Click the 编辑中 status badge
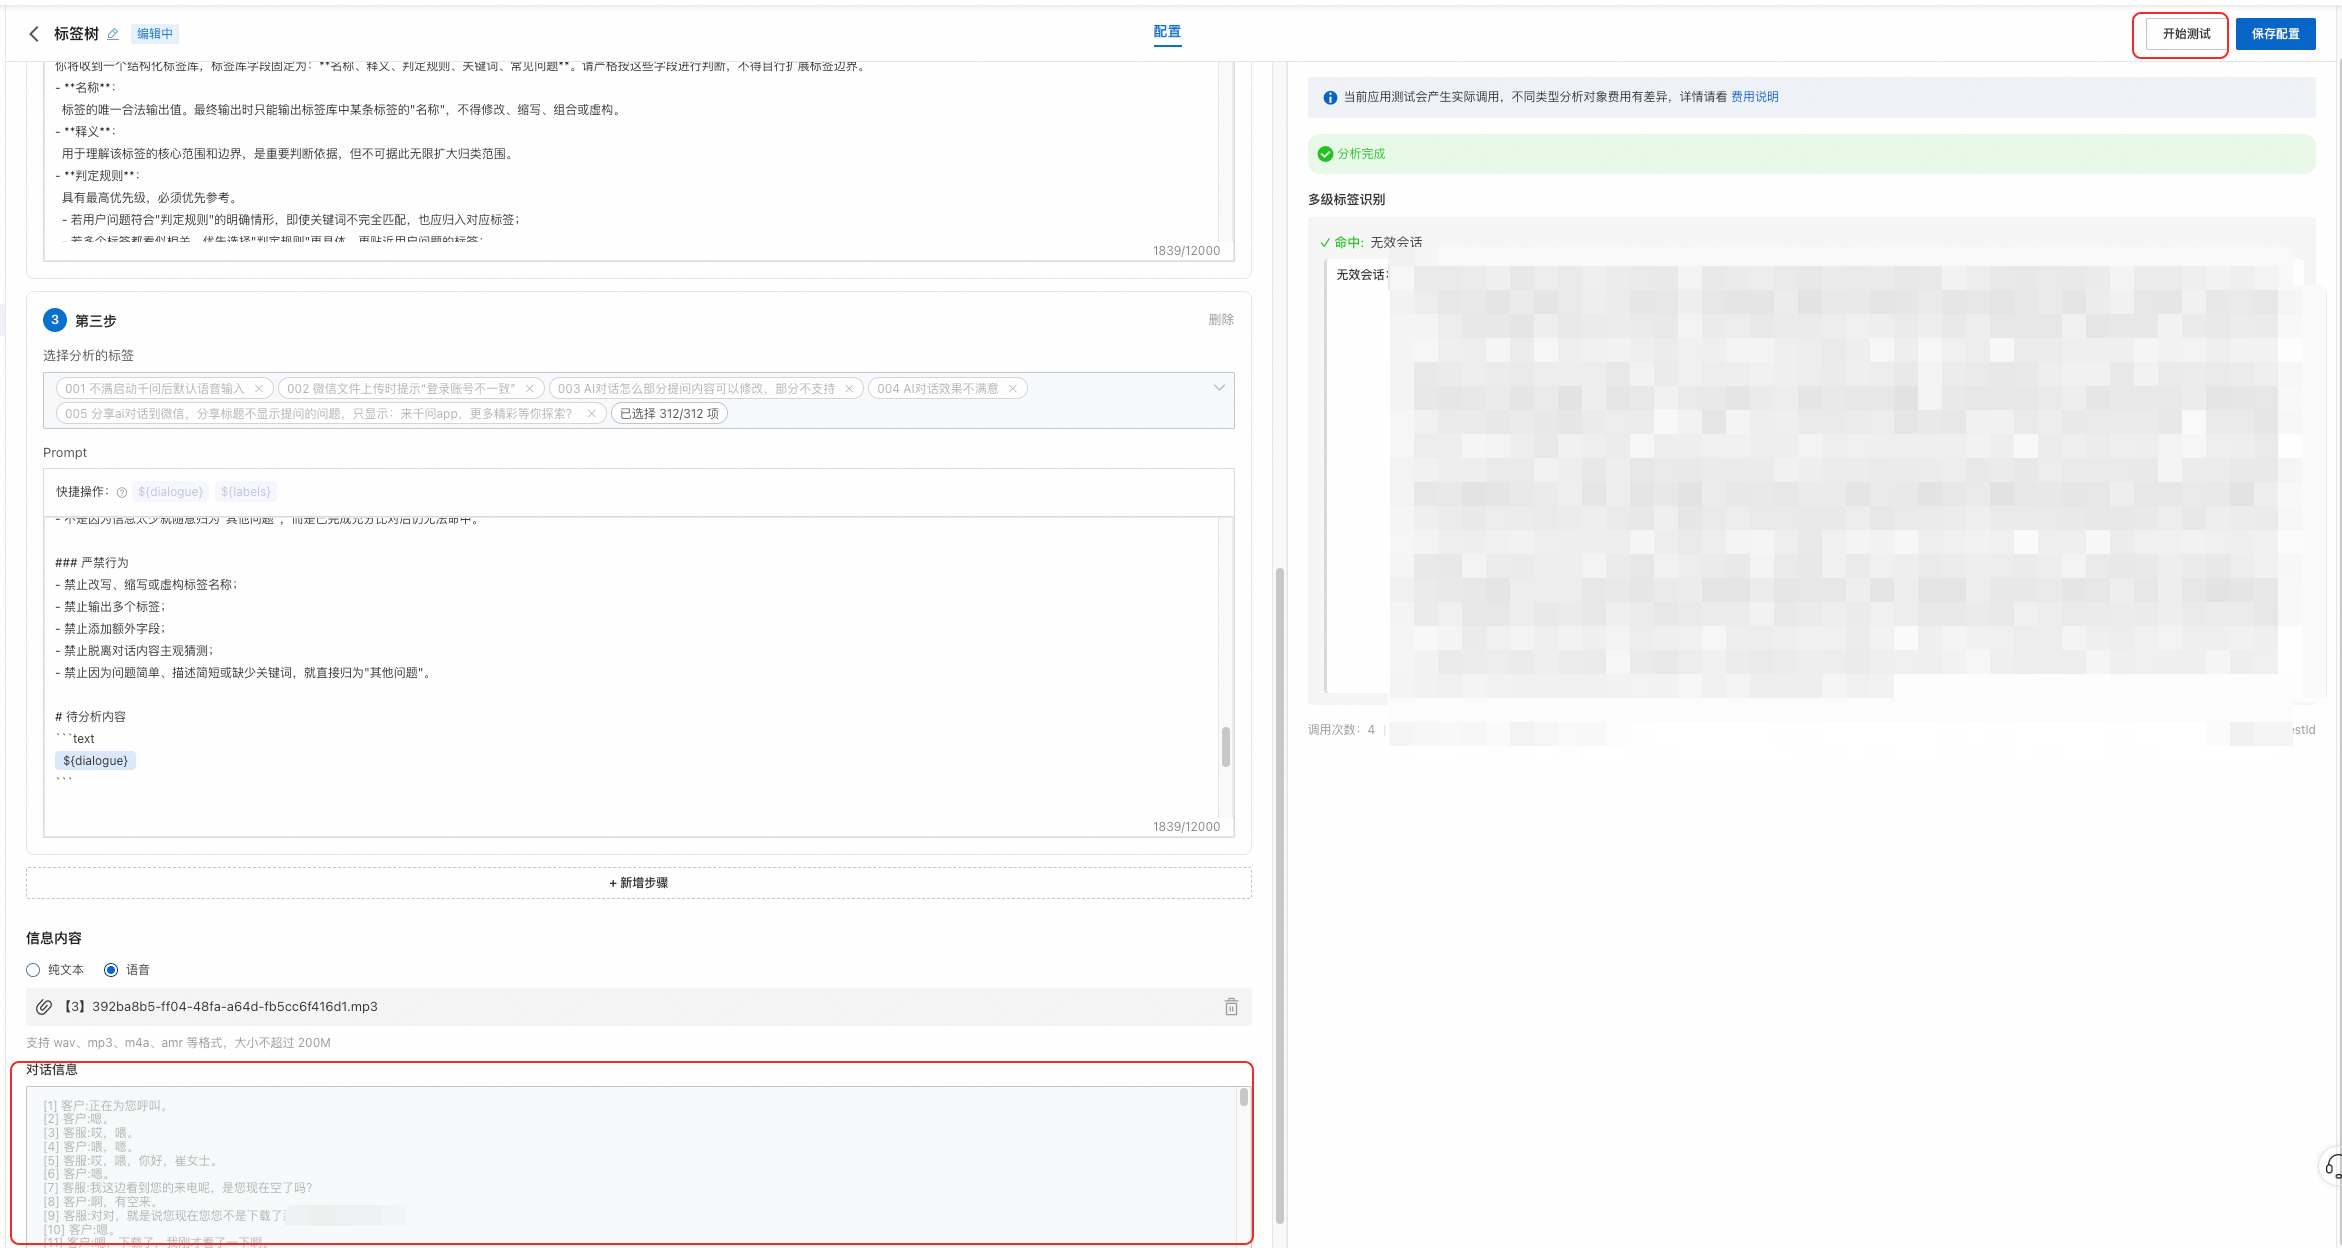 [155, 34]
